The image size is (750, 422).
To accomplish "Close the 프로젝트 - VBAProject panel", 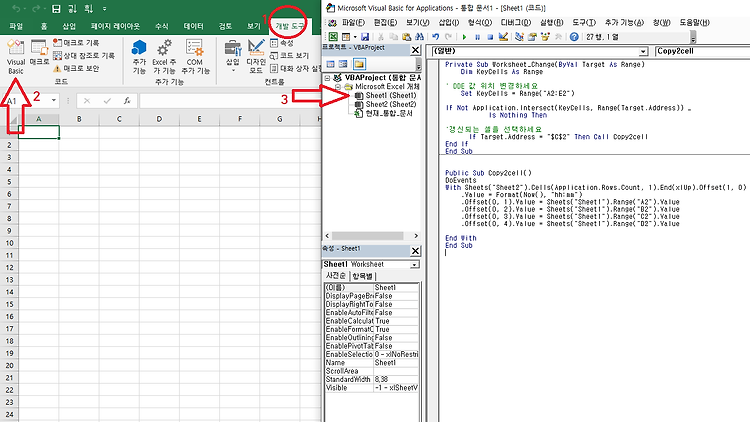I will pyautogui.click(x=416, y=50).
